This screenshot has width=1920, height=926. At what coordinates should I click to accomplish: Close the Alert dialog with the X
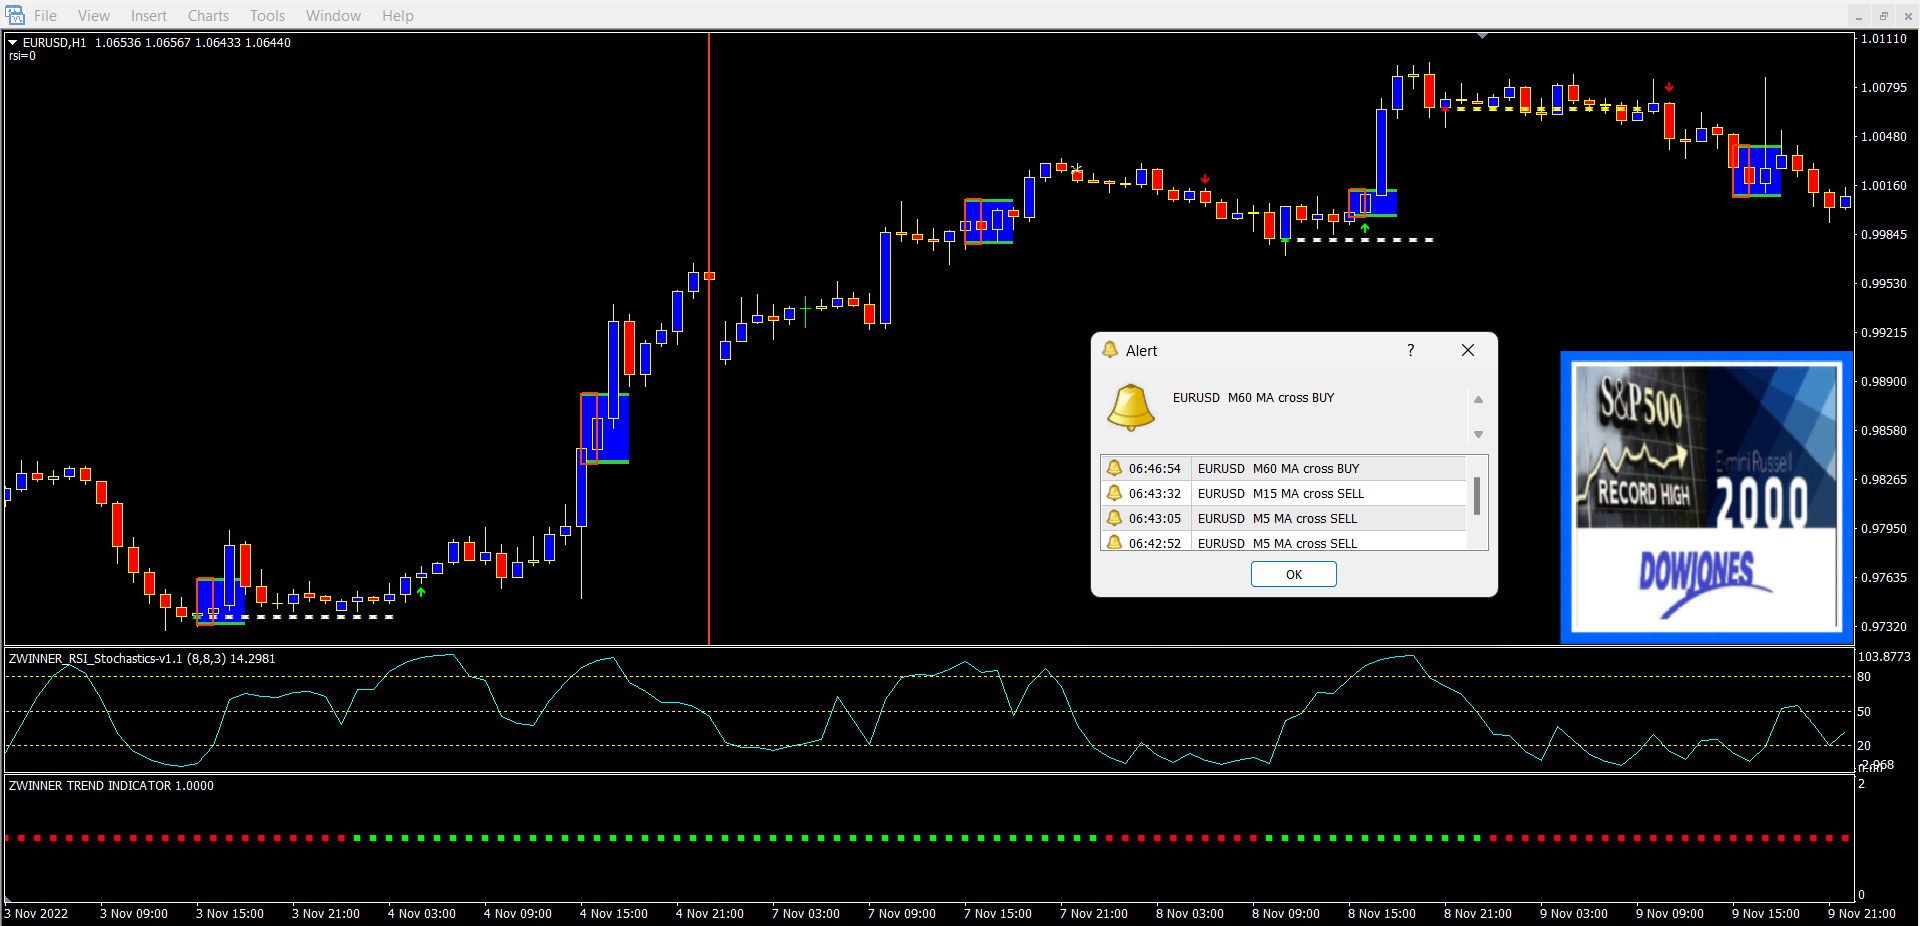[x=1468, y=350]
